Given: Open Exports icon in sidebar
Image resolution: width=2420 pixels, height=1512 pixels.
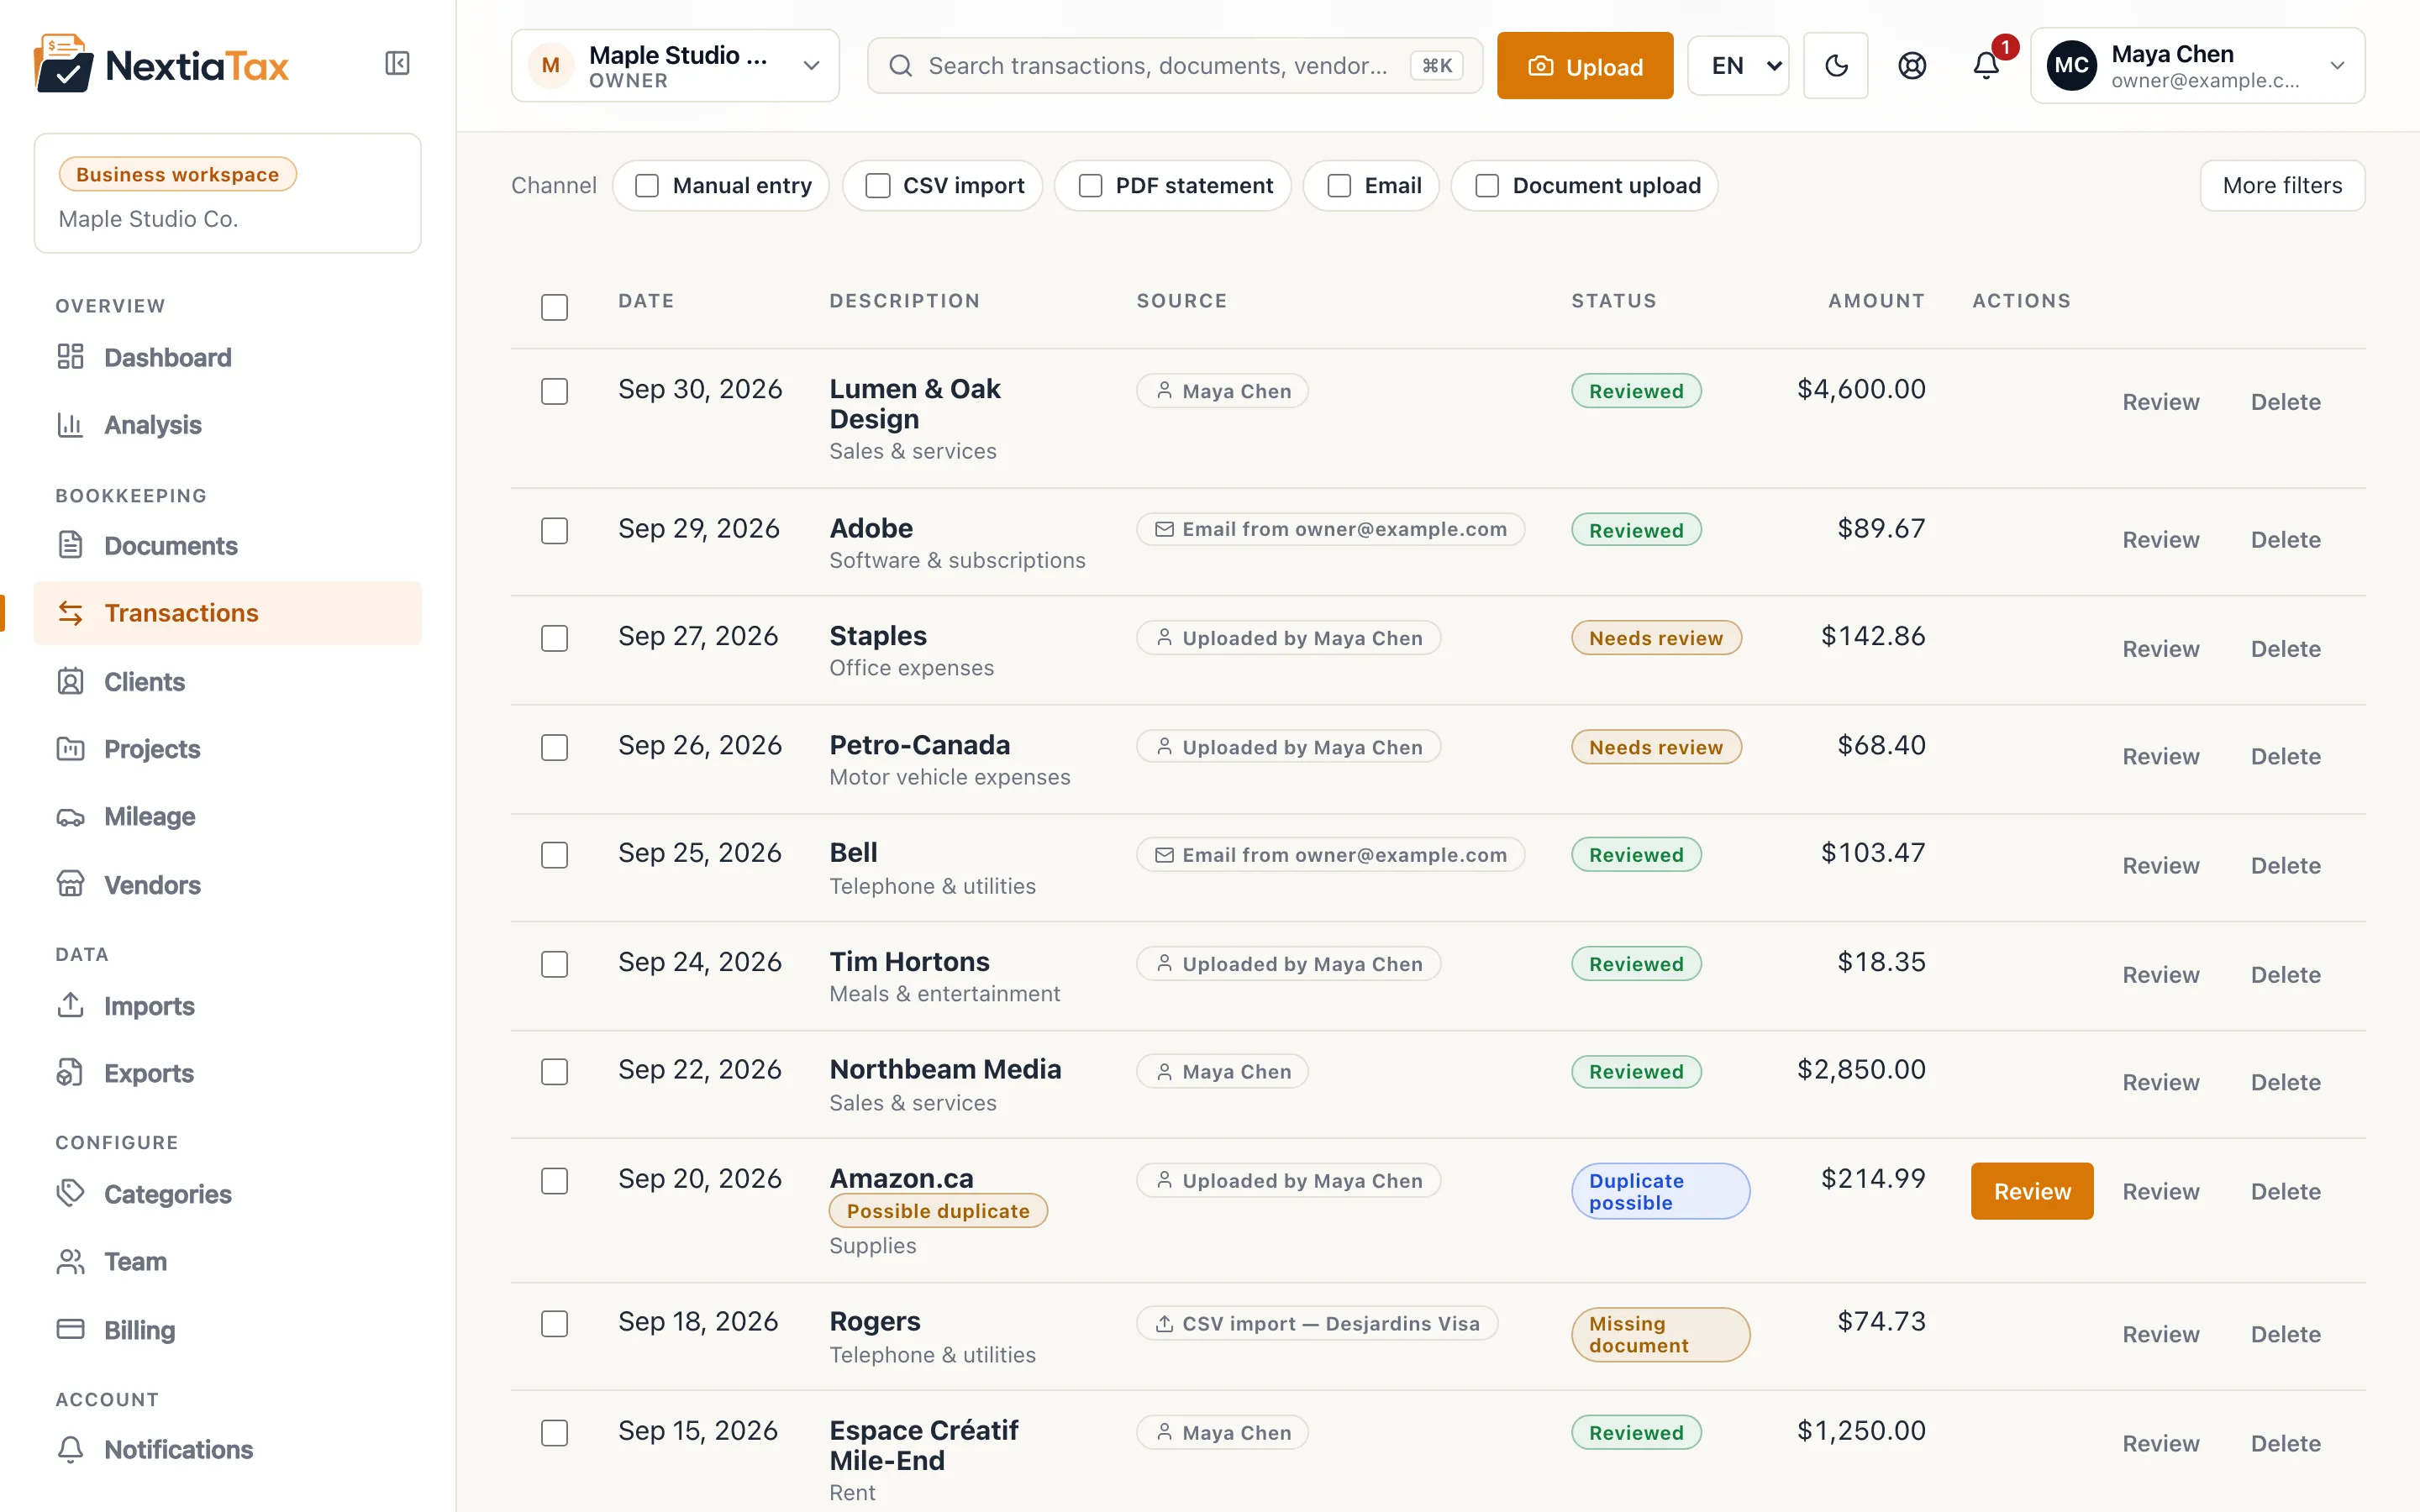Looking at the screenshot, I should click(70, 1073).
